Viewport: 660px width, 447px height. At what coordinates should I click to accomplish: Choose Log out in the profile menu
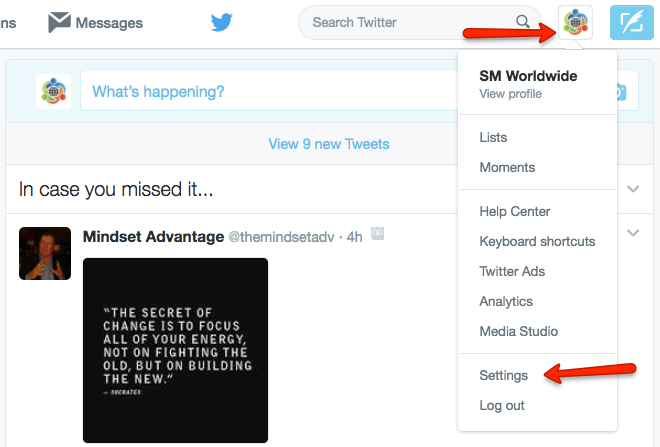(502, 405)
